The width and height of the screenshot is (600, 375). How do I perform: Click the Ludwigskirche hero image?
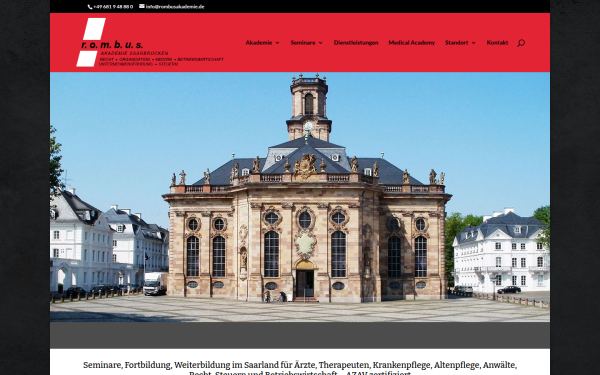click(300, 197)
